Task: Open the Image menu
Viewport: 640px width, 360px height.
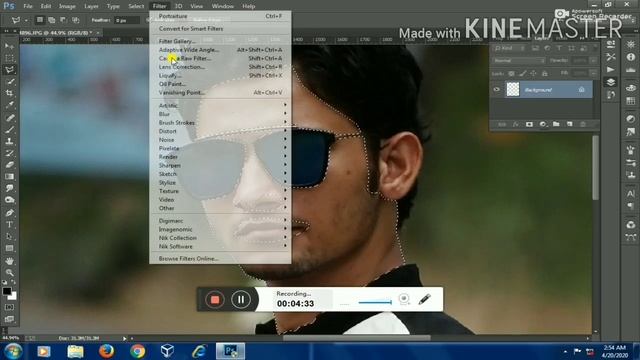Action: pos(67,6)
